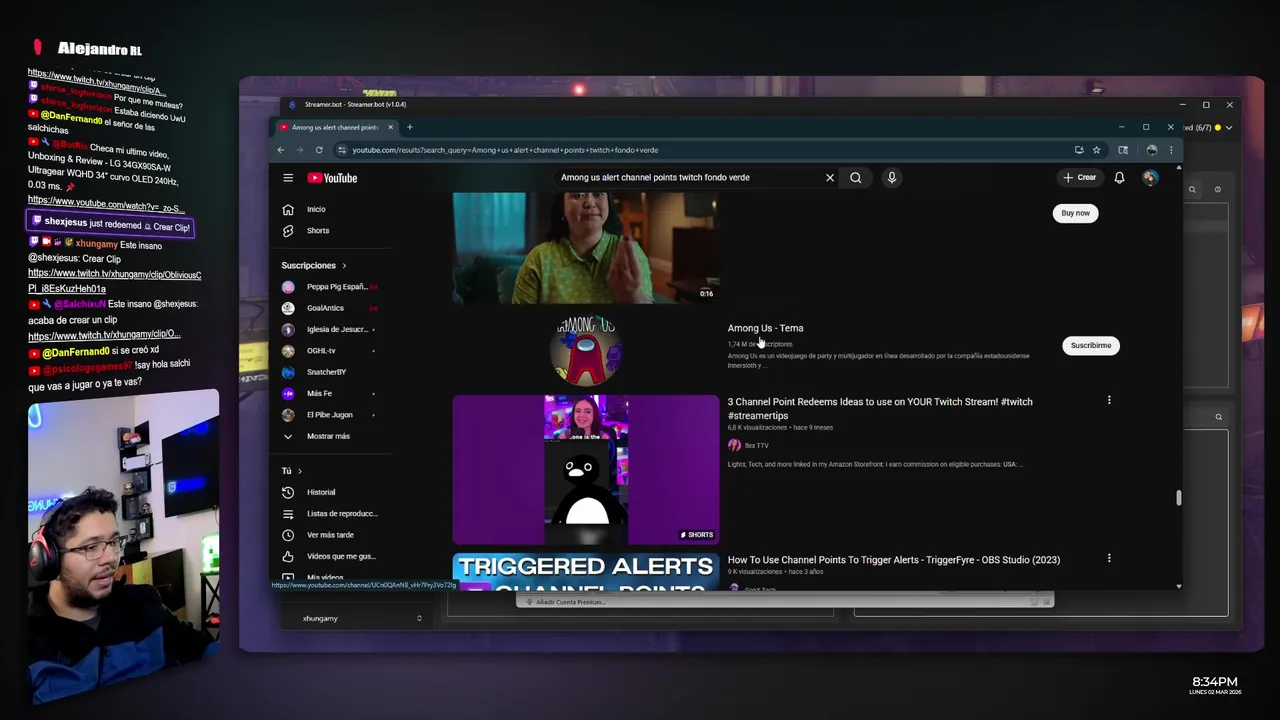Open El Pibe Jugon subscription channel

tap(330, 415)
